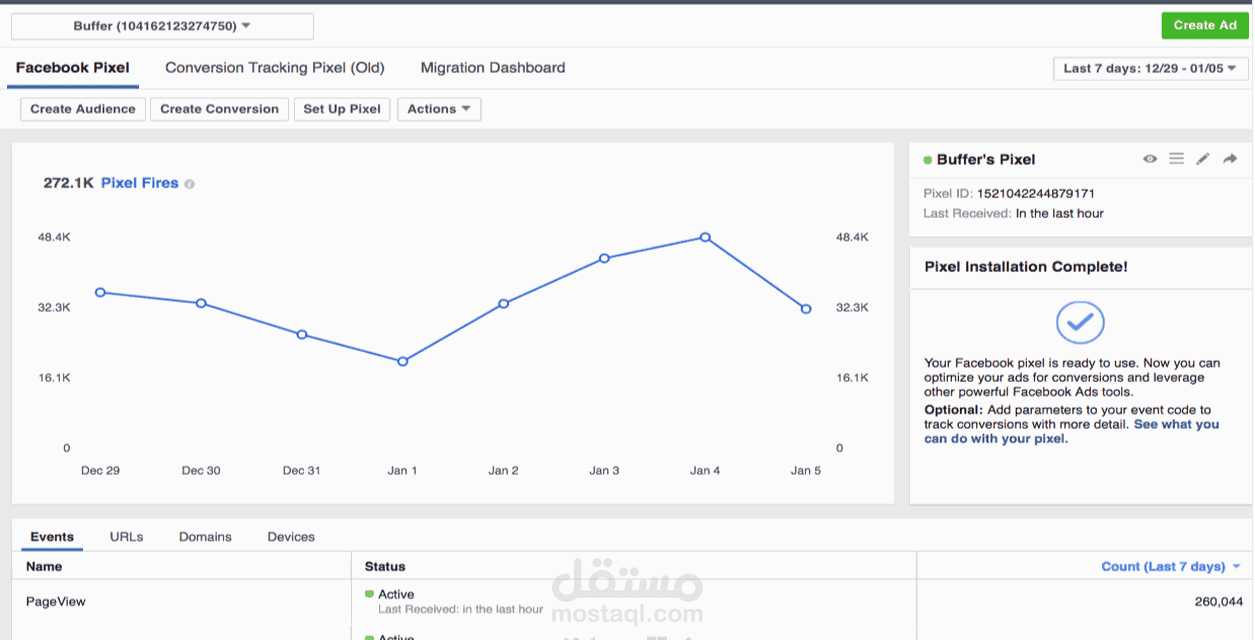Click the green Active indicator for PageView
The height and width of the screenshot is (640, 1255).
click(369, 595)
